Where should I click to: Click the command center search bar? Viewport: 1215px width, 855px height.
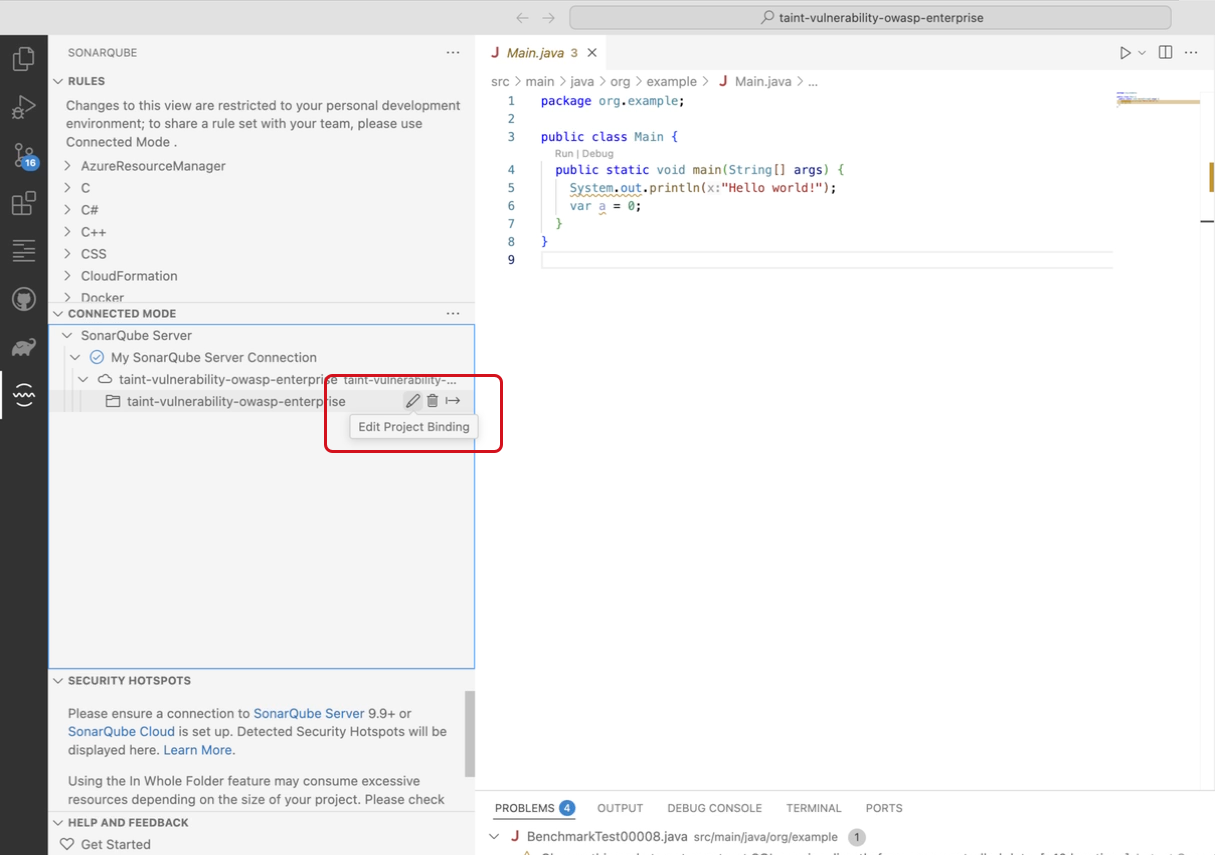point(870,18)
